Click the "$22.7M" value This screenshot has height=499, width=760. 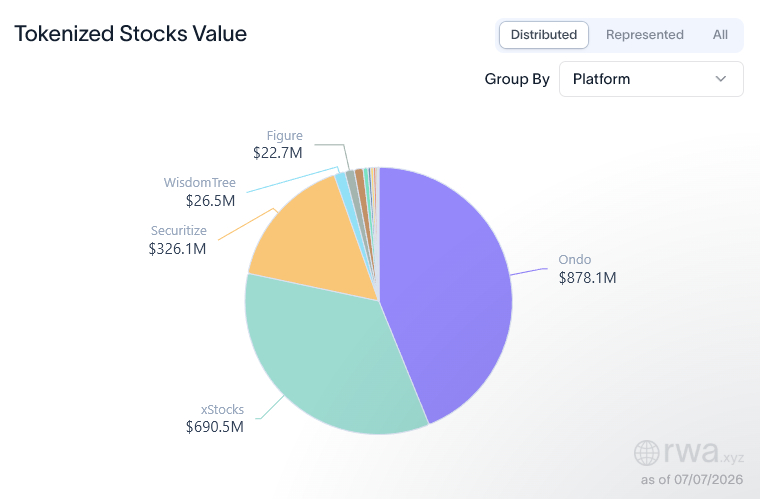[278, 153]
